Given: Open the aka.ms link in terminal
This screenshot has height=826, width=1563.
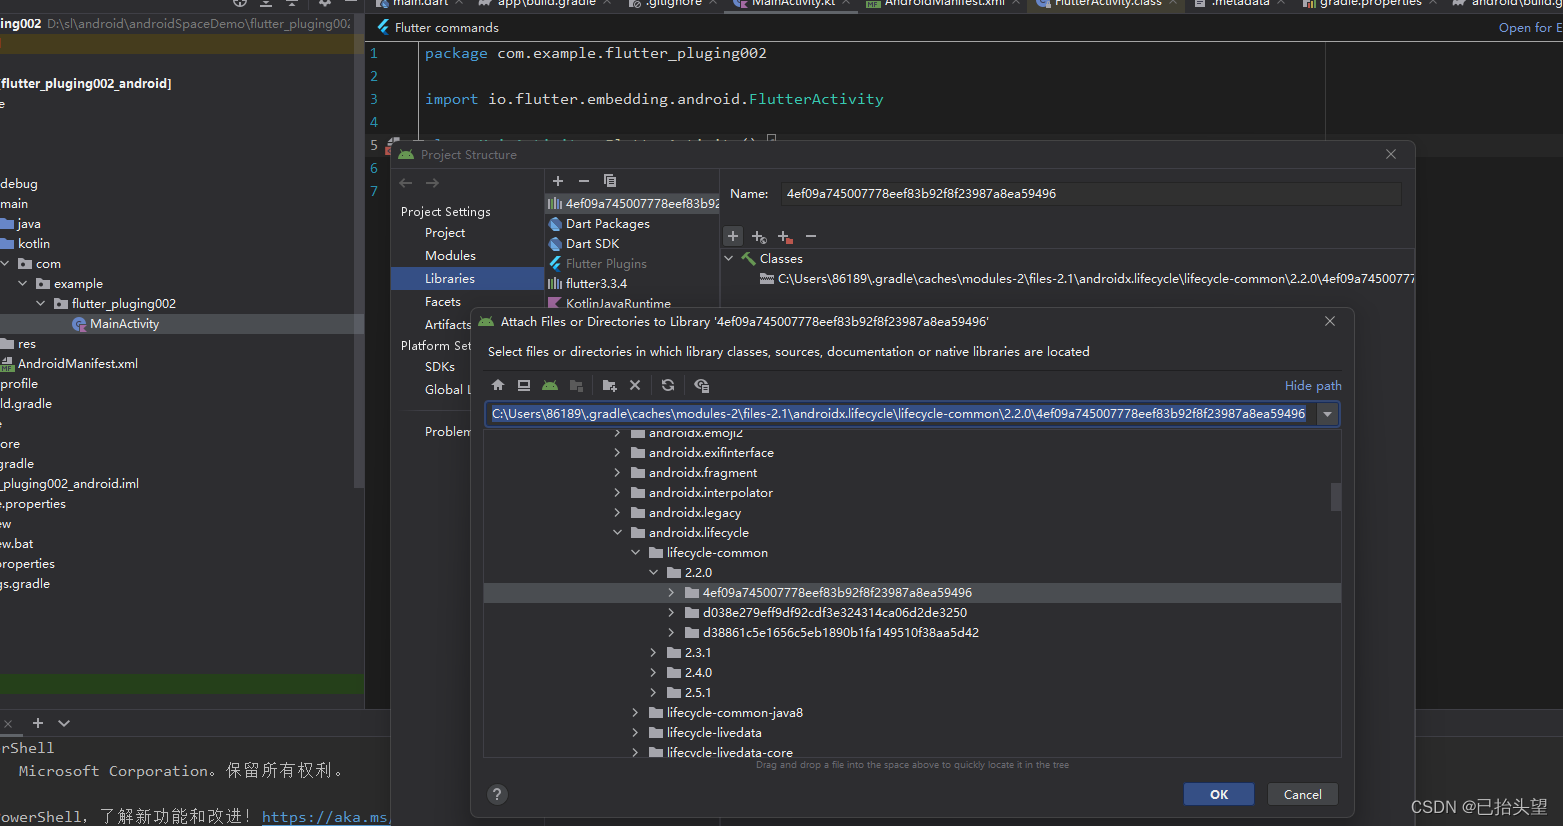Looking at the screenshot, I should point(325,817).
